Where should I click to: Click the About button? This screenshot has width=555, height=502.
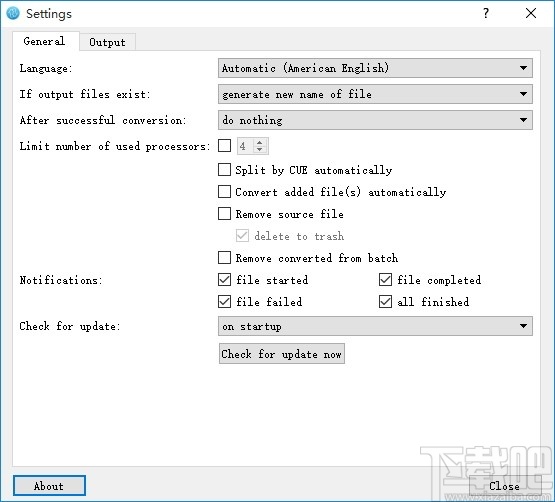[x=49, y=486]
